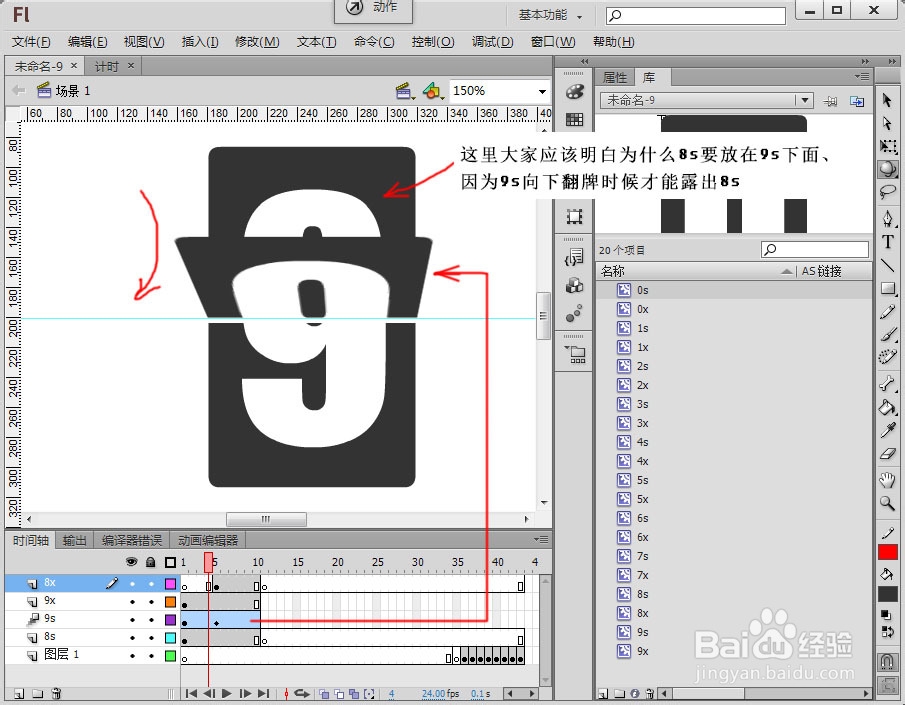Open the Motion Presets panel icon
This screenshot has width=905, height=705.
click(x=574, y=314)
